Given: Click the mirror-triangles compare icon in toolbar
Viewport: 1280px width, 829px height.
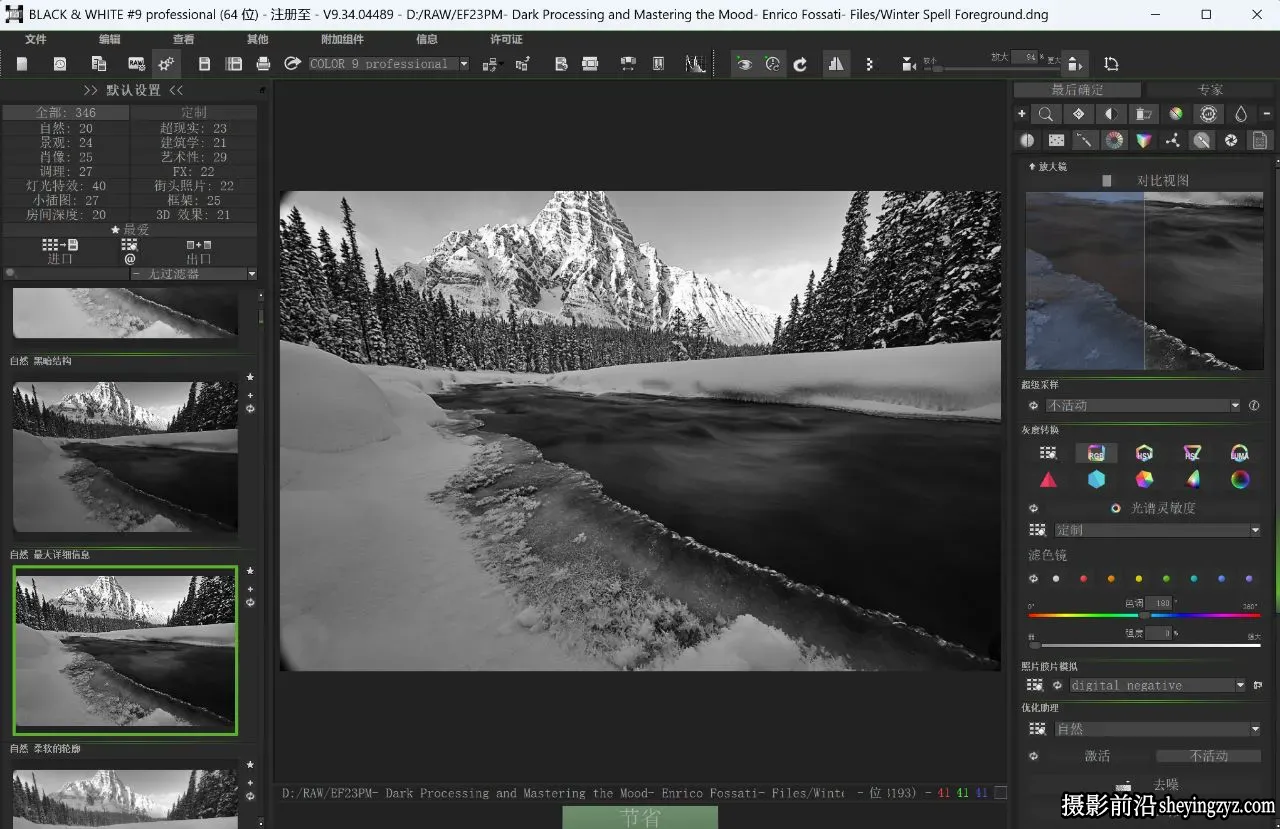Looking at the screenshot, I should coord(836,64).
